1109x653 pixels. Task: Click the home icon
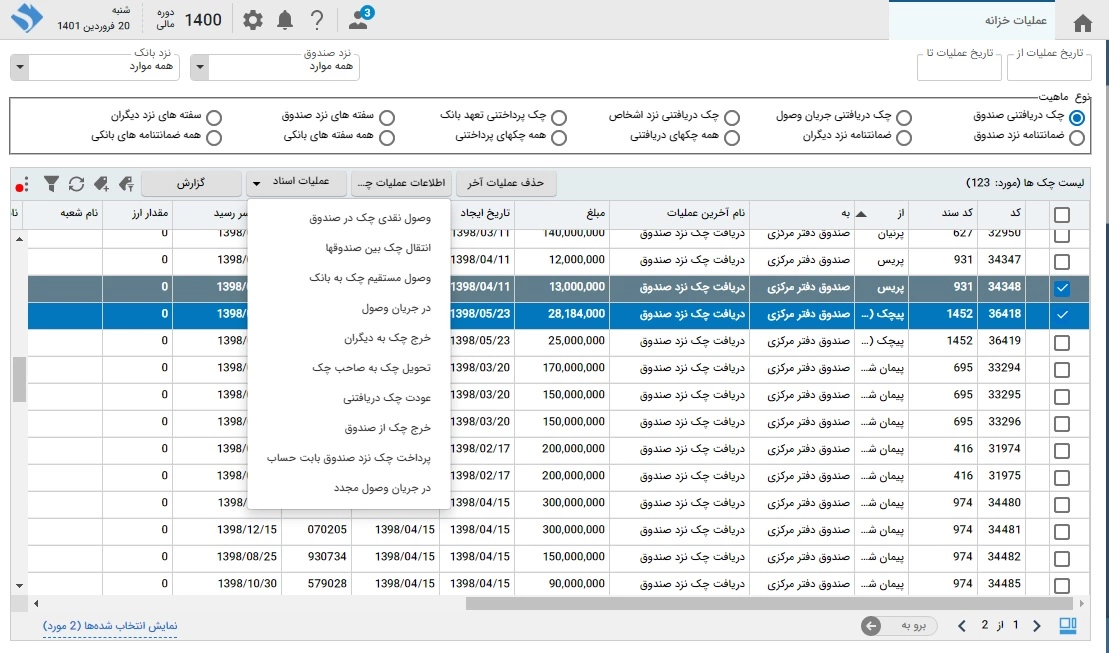click(1082, 23)
